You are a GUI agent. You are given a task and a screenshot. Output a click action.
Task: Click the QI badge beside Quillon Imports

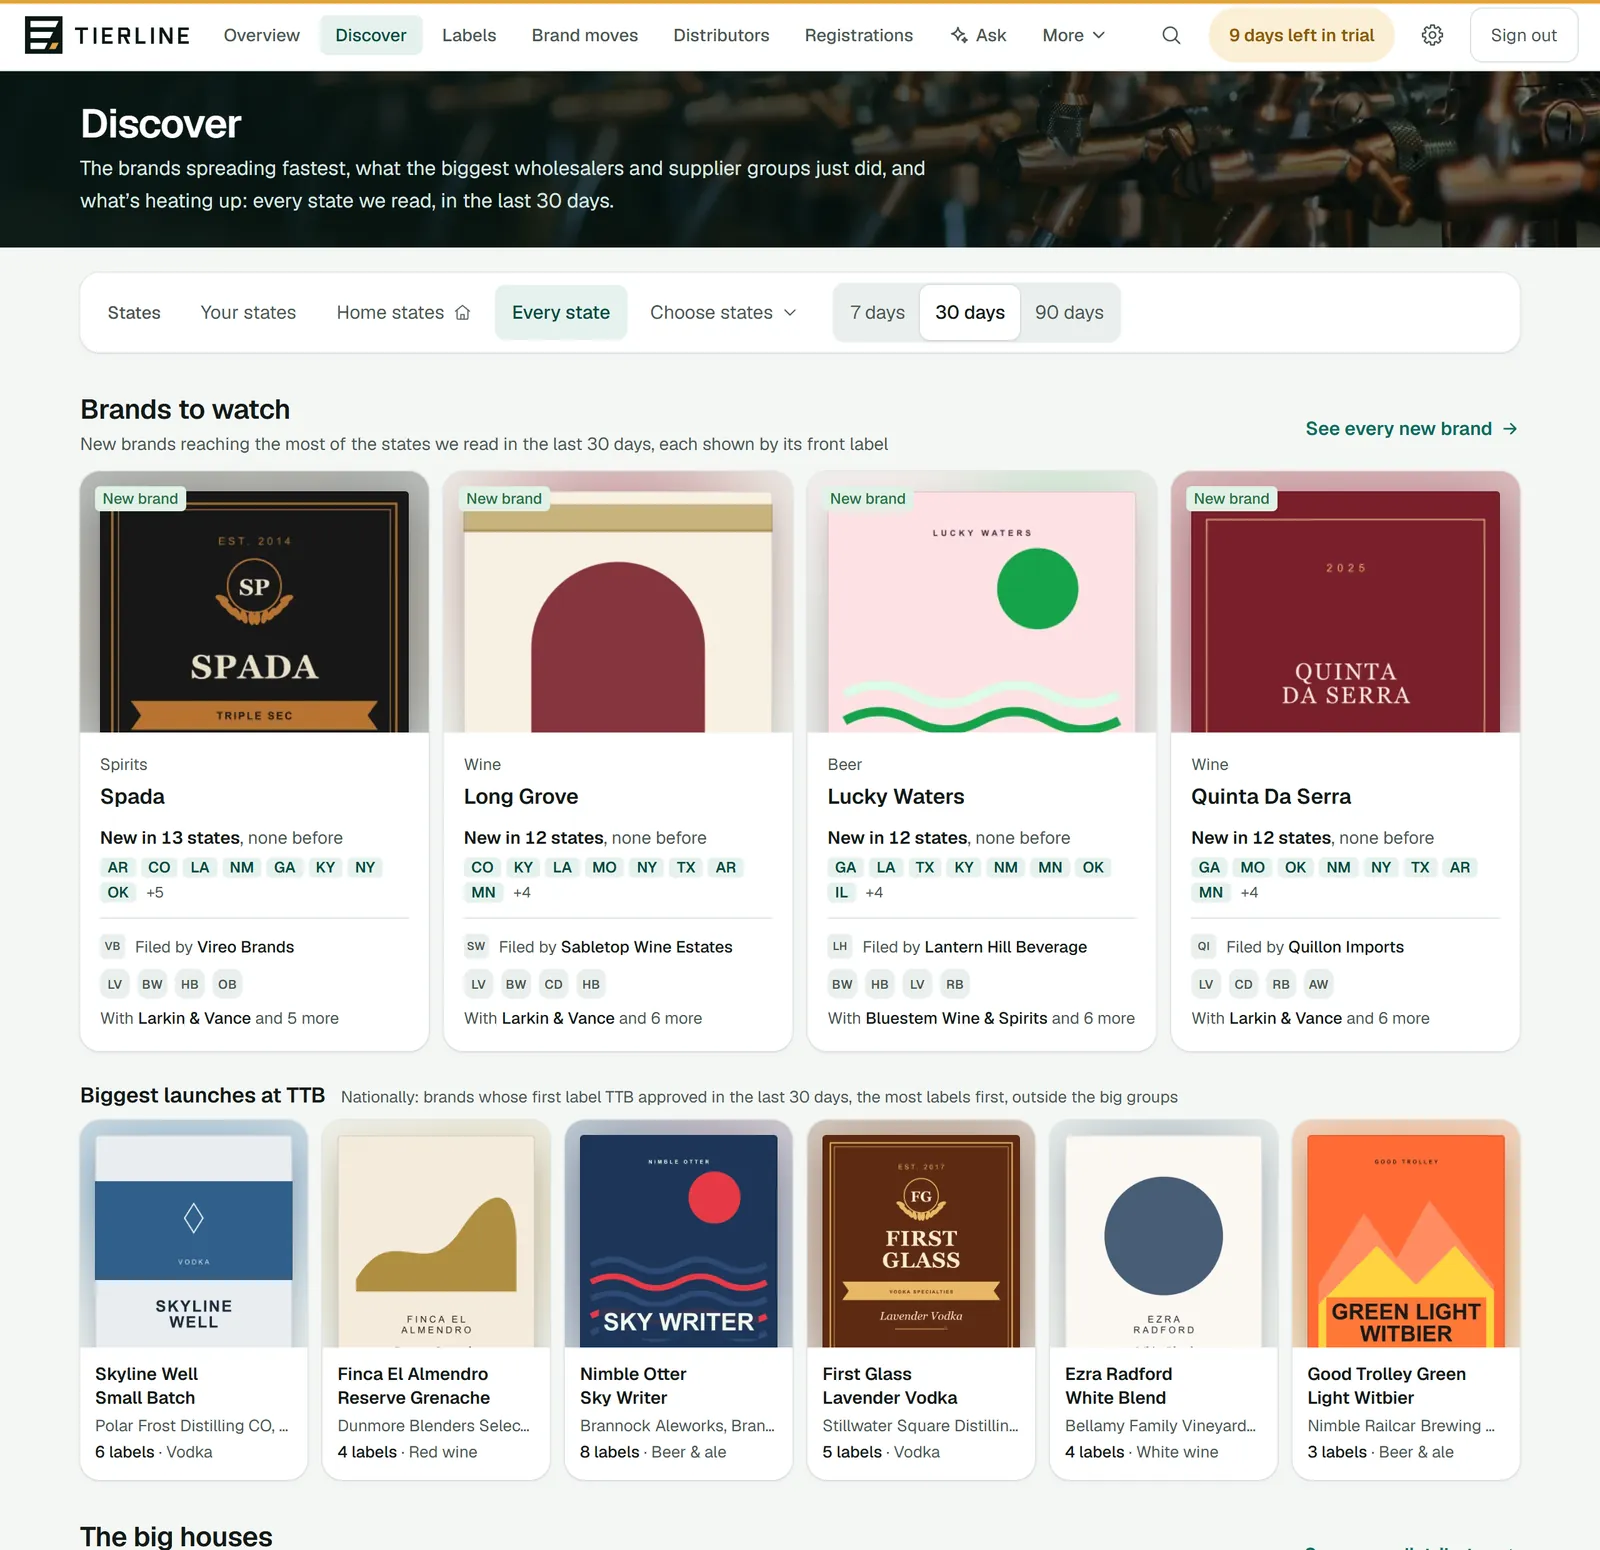(x=1204, y=946)
